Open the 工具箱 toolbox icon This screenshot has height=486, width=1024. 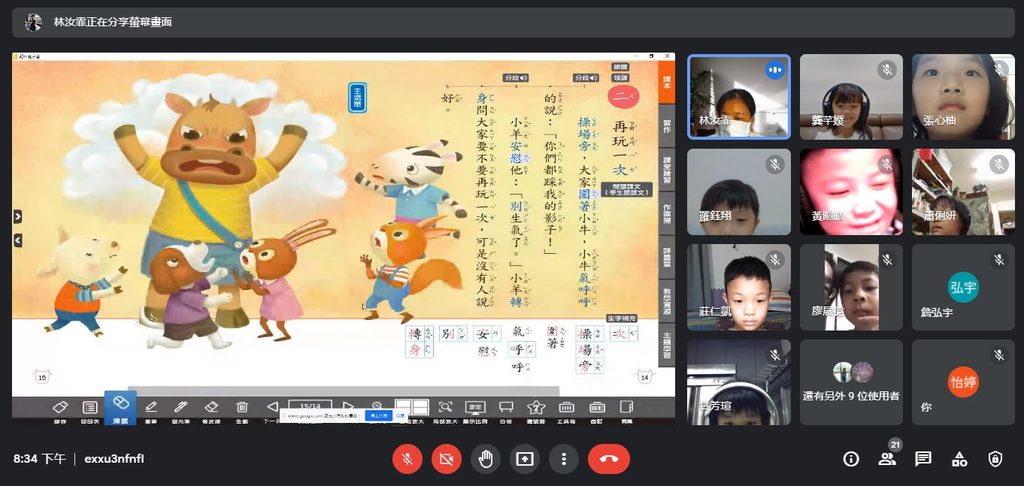[x=566, y=409]
